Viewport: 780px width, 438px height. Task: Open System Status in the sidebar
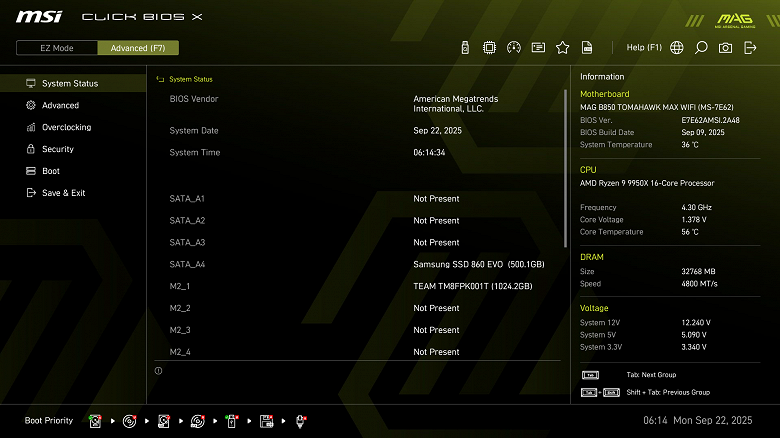(73, 83)
